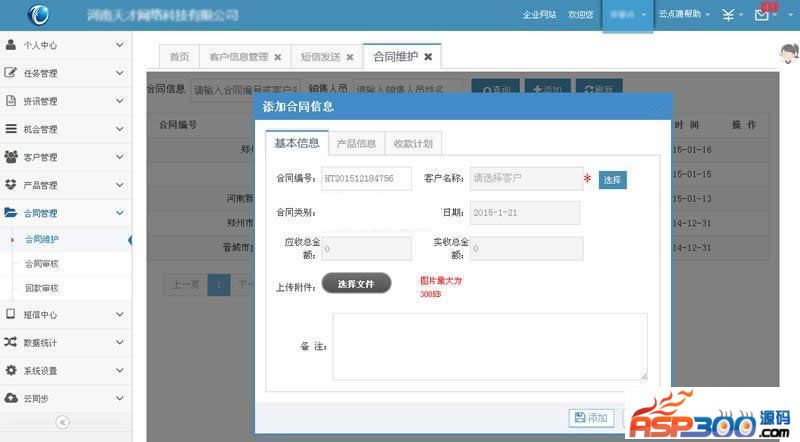Open 合同审核 in the sidebar
800x442 pixels.
coord(42,263)
